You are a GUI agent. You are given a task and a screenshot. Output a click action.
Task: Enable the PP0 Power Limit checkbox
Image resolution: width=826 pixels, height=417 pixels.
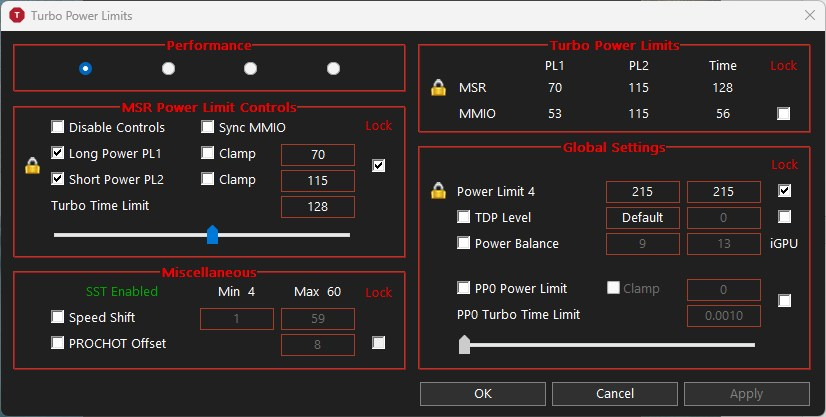pos(463,287)
